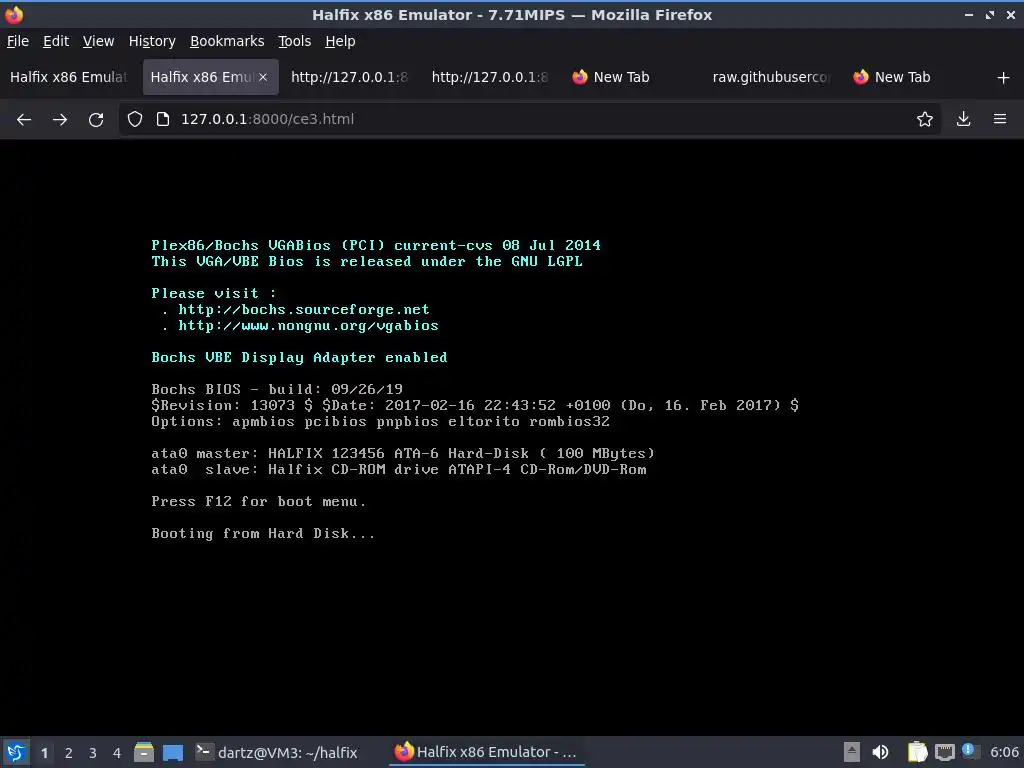Viewport: 1024px width, 768px height.
Task: Click the removable media eject tray icon
Action: [x=852, y=752]
